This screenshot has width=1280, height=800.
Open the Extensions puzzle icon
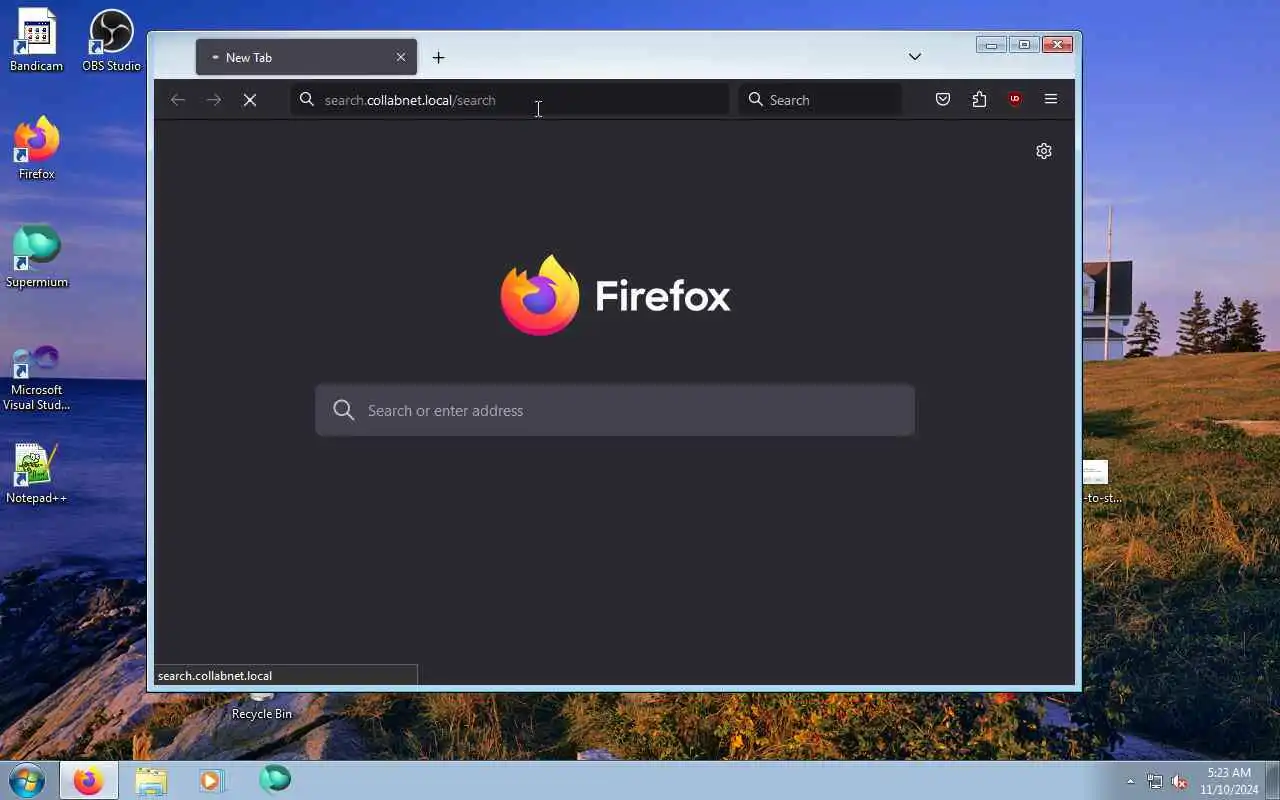979,99
